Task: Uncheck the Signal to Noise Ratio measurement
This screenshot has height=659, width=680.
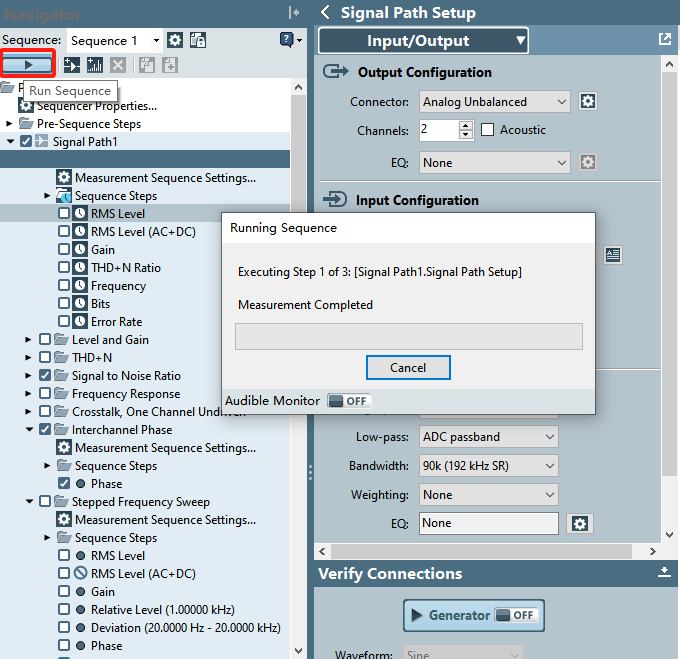Action: (x=45, y=376)
